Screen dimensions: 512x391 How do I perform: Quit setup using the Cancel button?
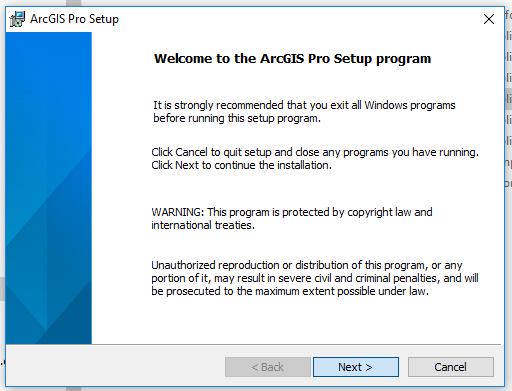click(451, 367)
